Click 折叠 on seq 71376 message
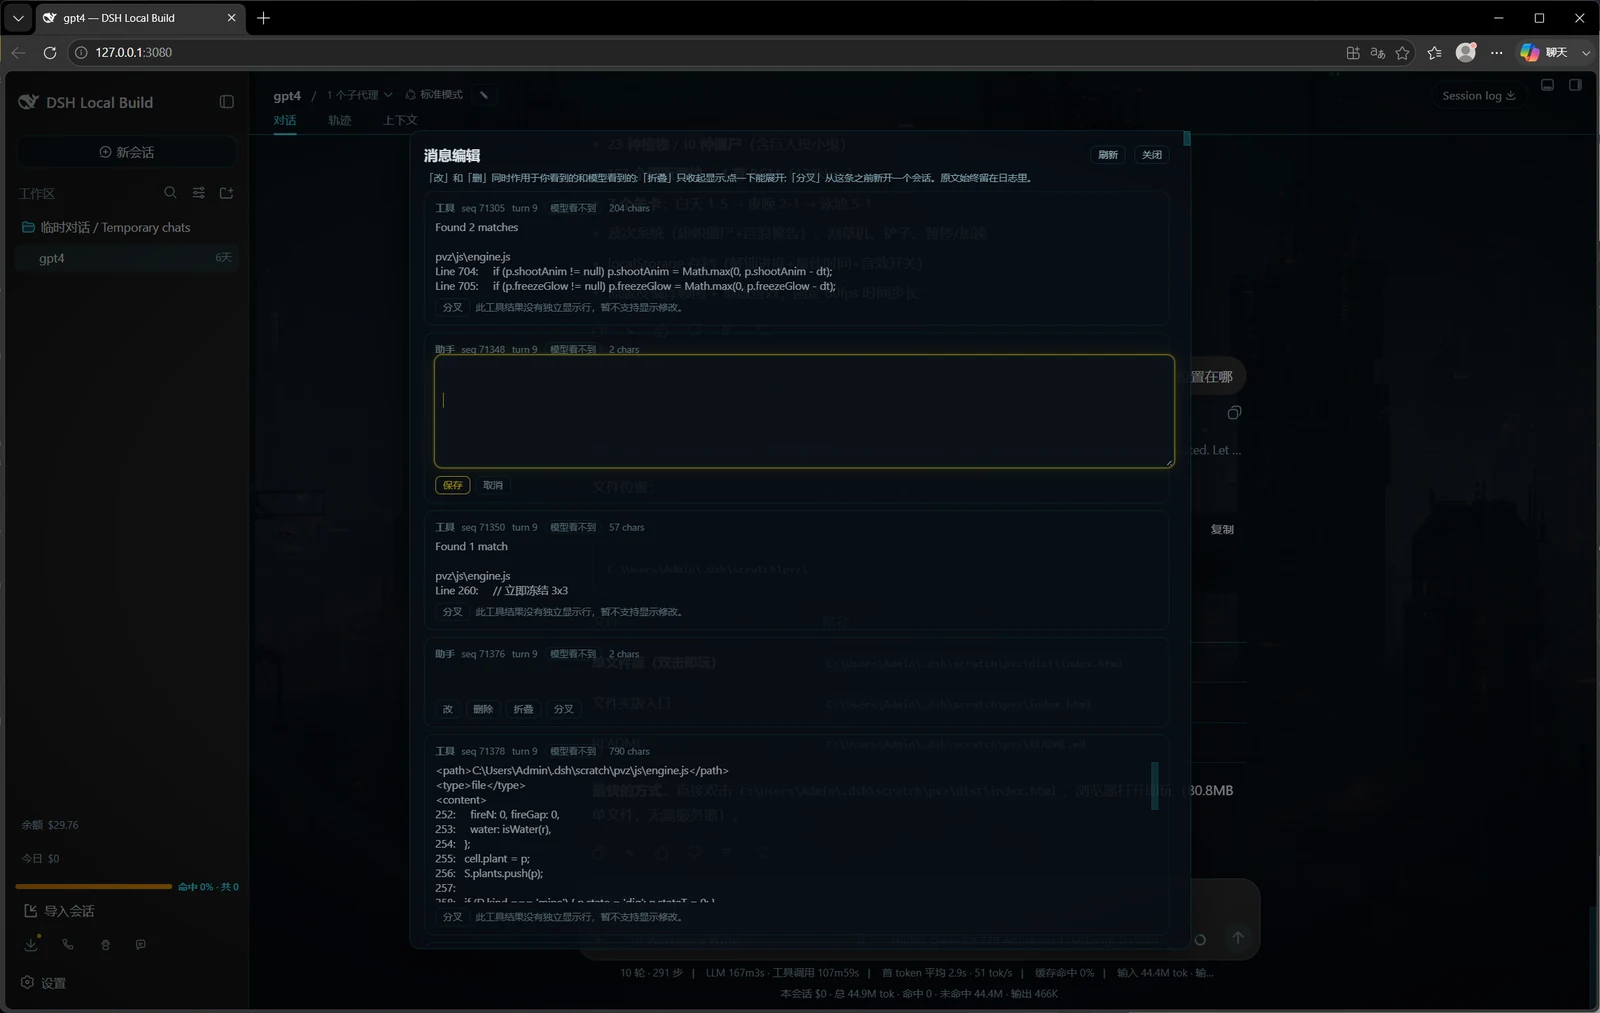Screen dimensions: 1600x1013 click(523, 709)
